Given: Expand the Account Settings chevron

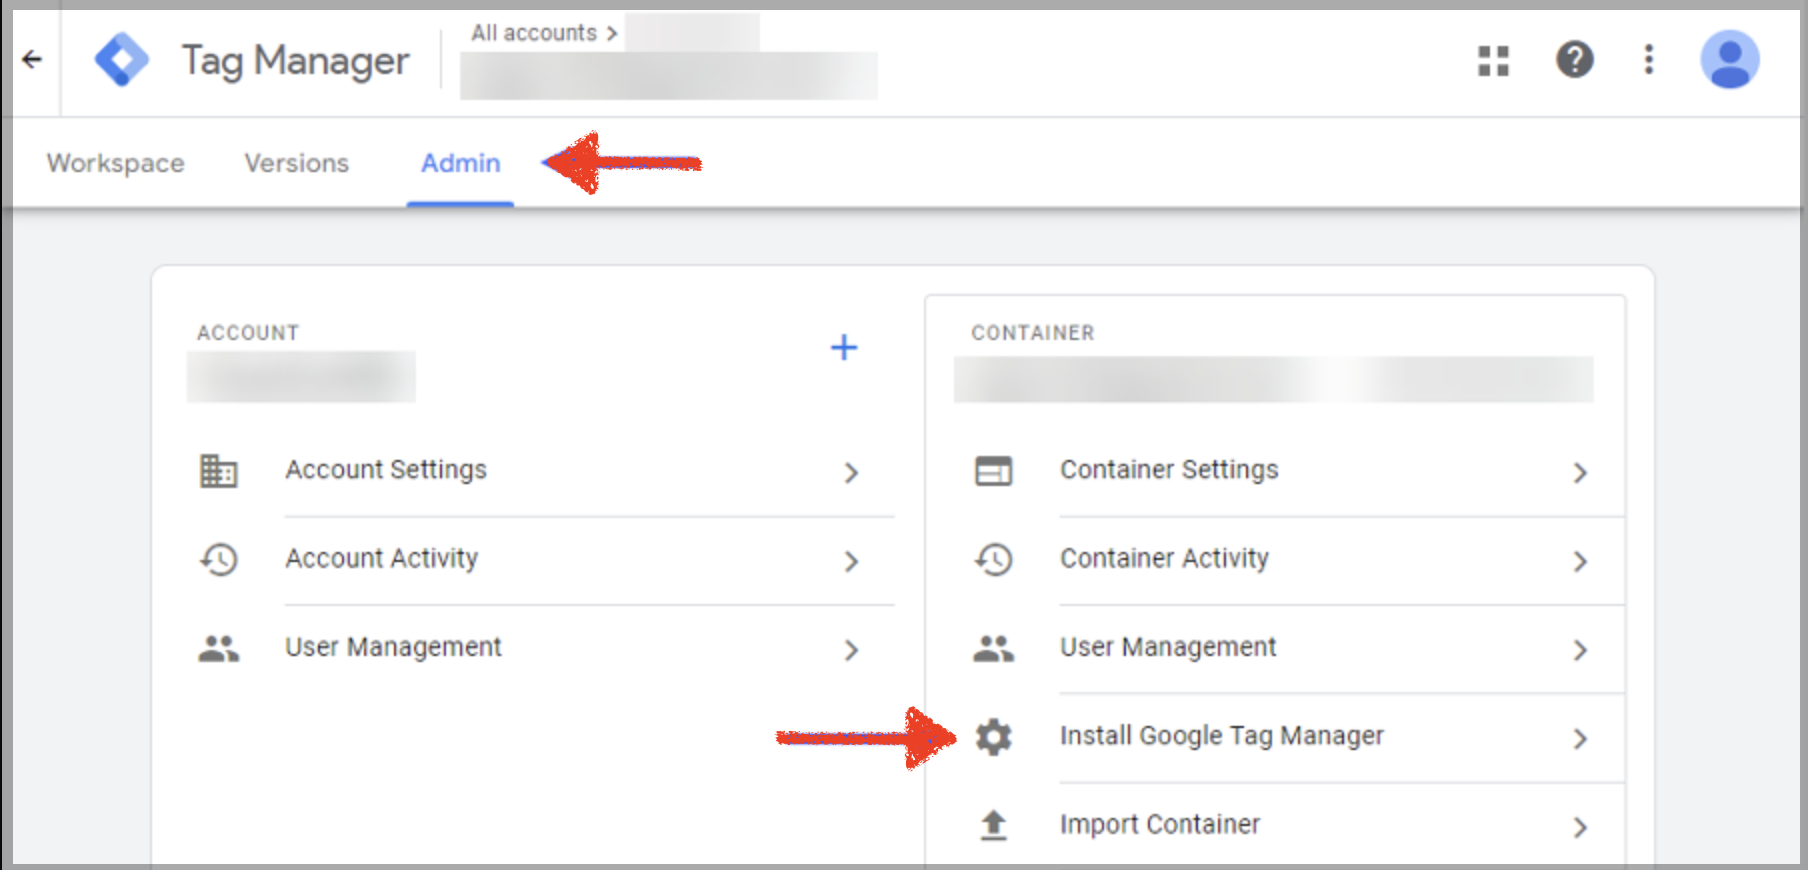Looking at the screenshot, I should (x=851, y=472).
